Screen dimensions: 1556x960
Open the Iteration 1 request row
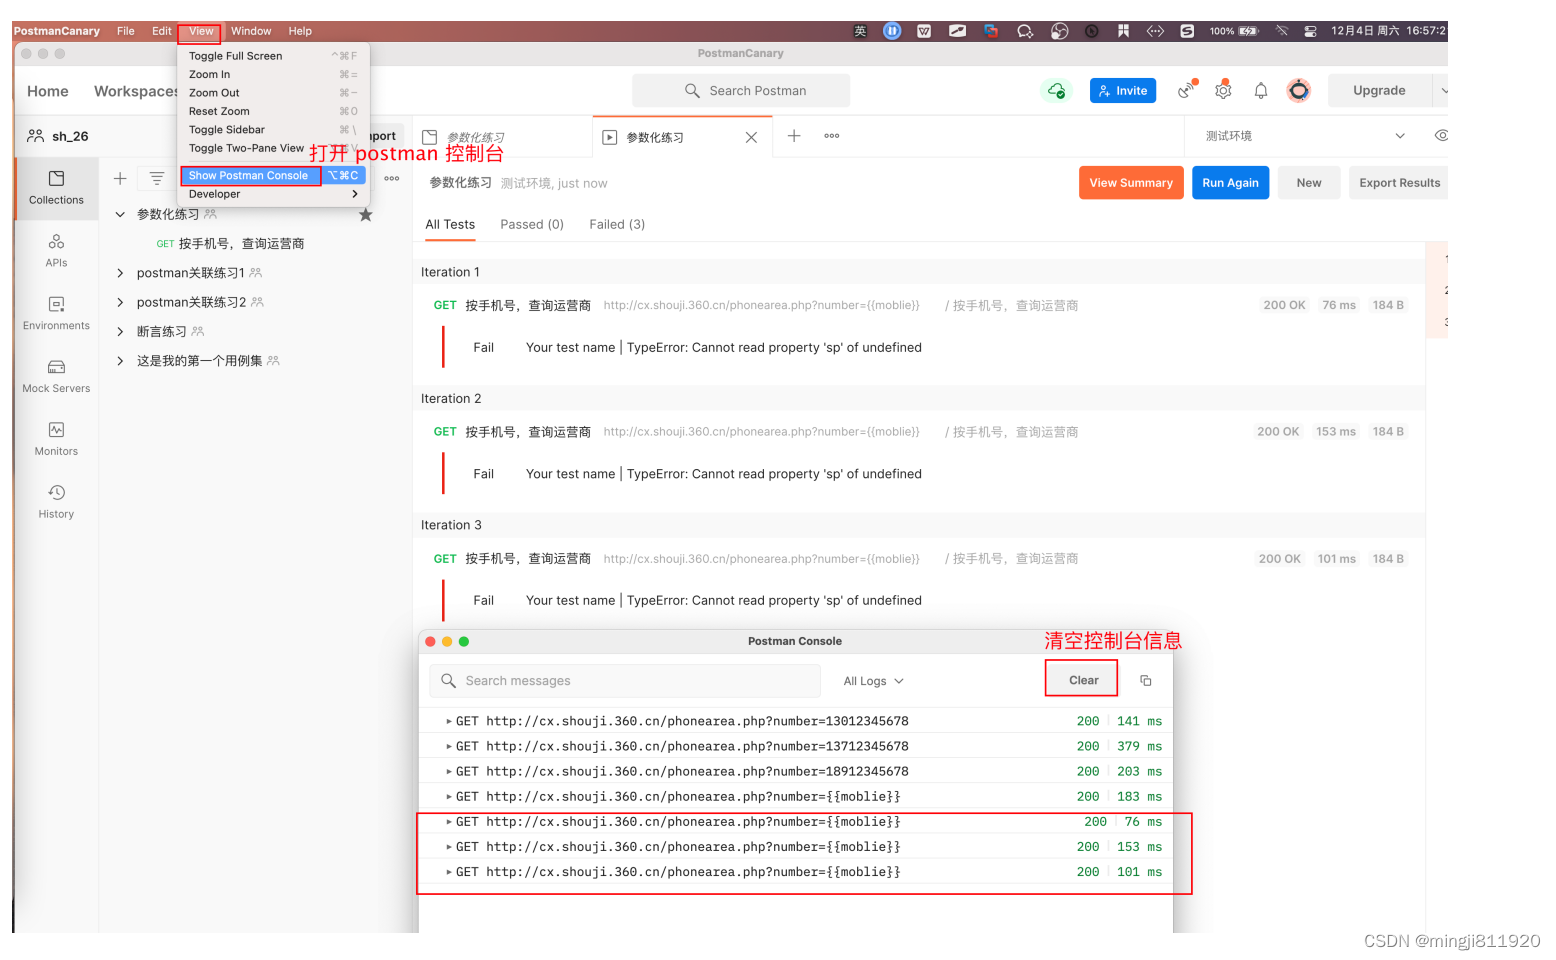(918, 306)
